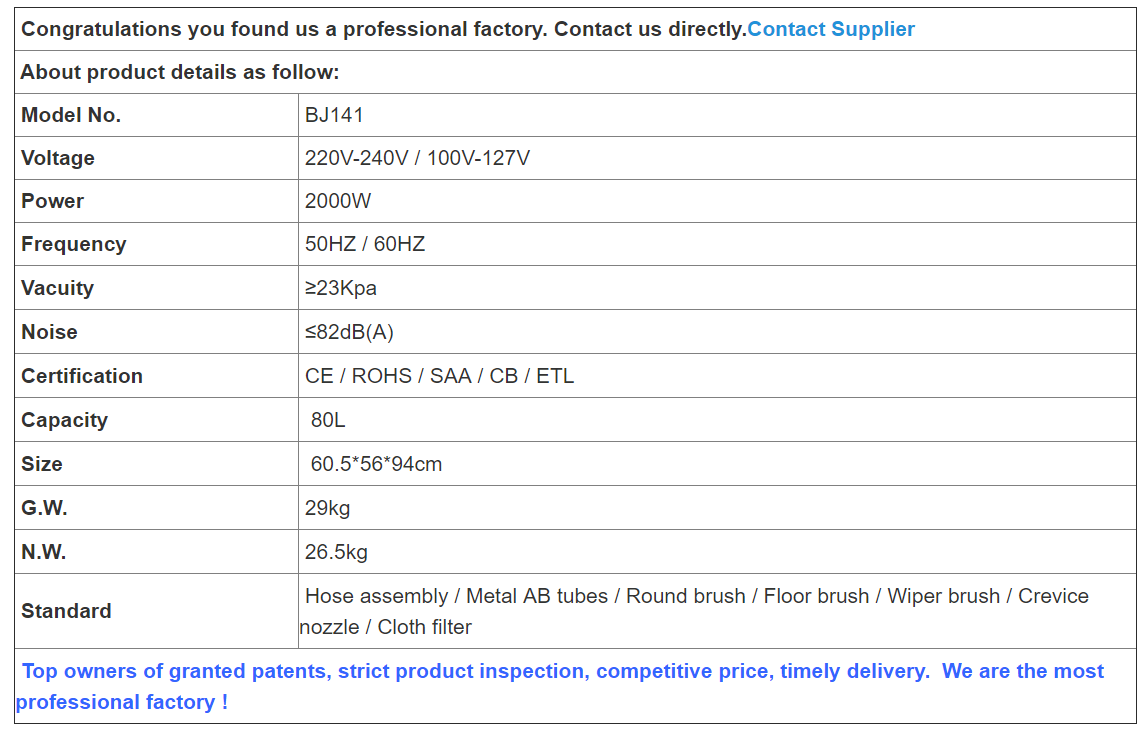The height and width of the screenshot is (731, 1144).
Task: Select the ≥23Kpa vacuity value
Action: point(341,288)
